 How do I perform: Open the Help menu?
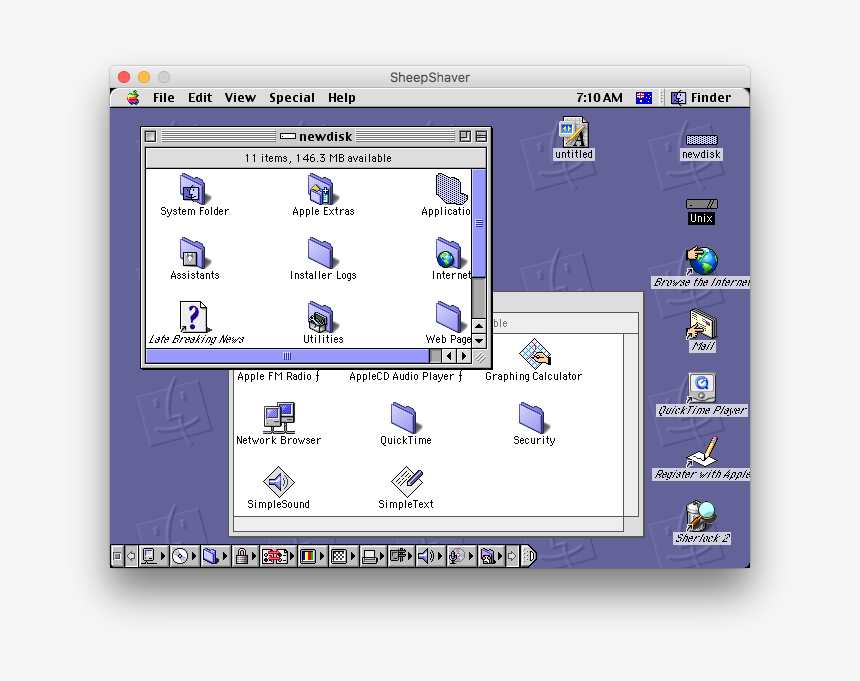point(342,98)
